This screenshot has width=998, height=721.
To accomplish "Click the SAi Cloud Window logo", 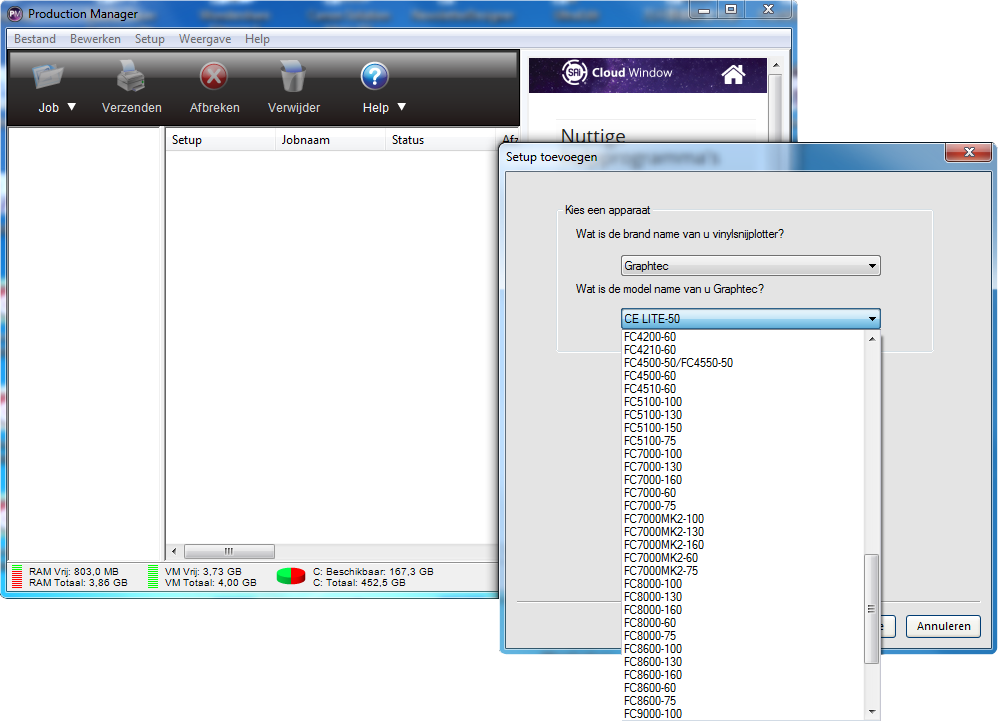I will [x=617, y=73].
